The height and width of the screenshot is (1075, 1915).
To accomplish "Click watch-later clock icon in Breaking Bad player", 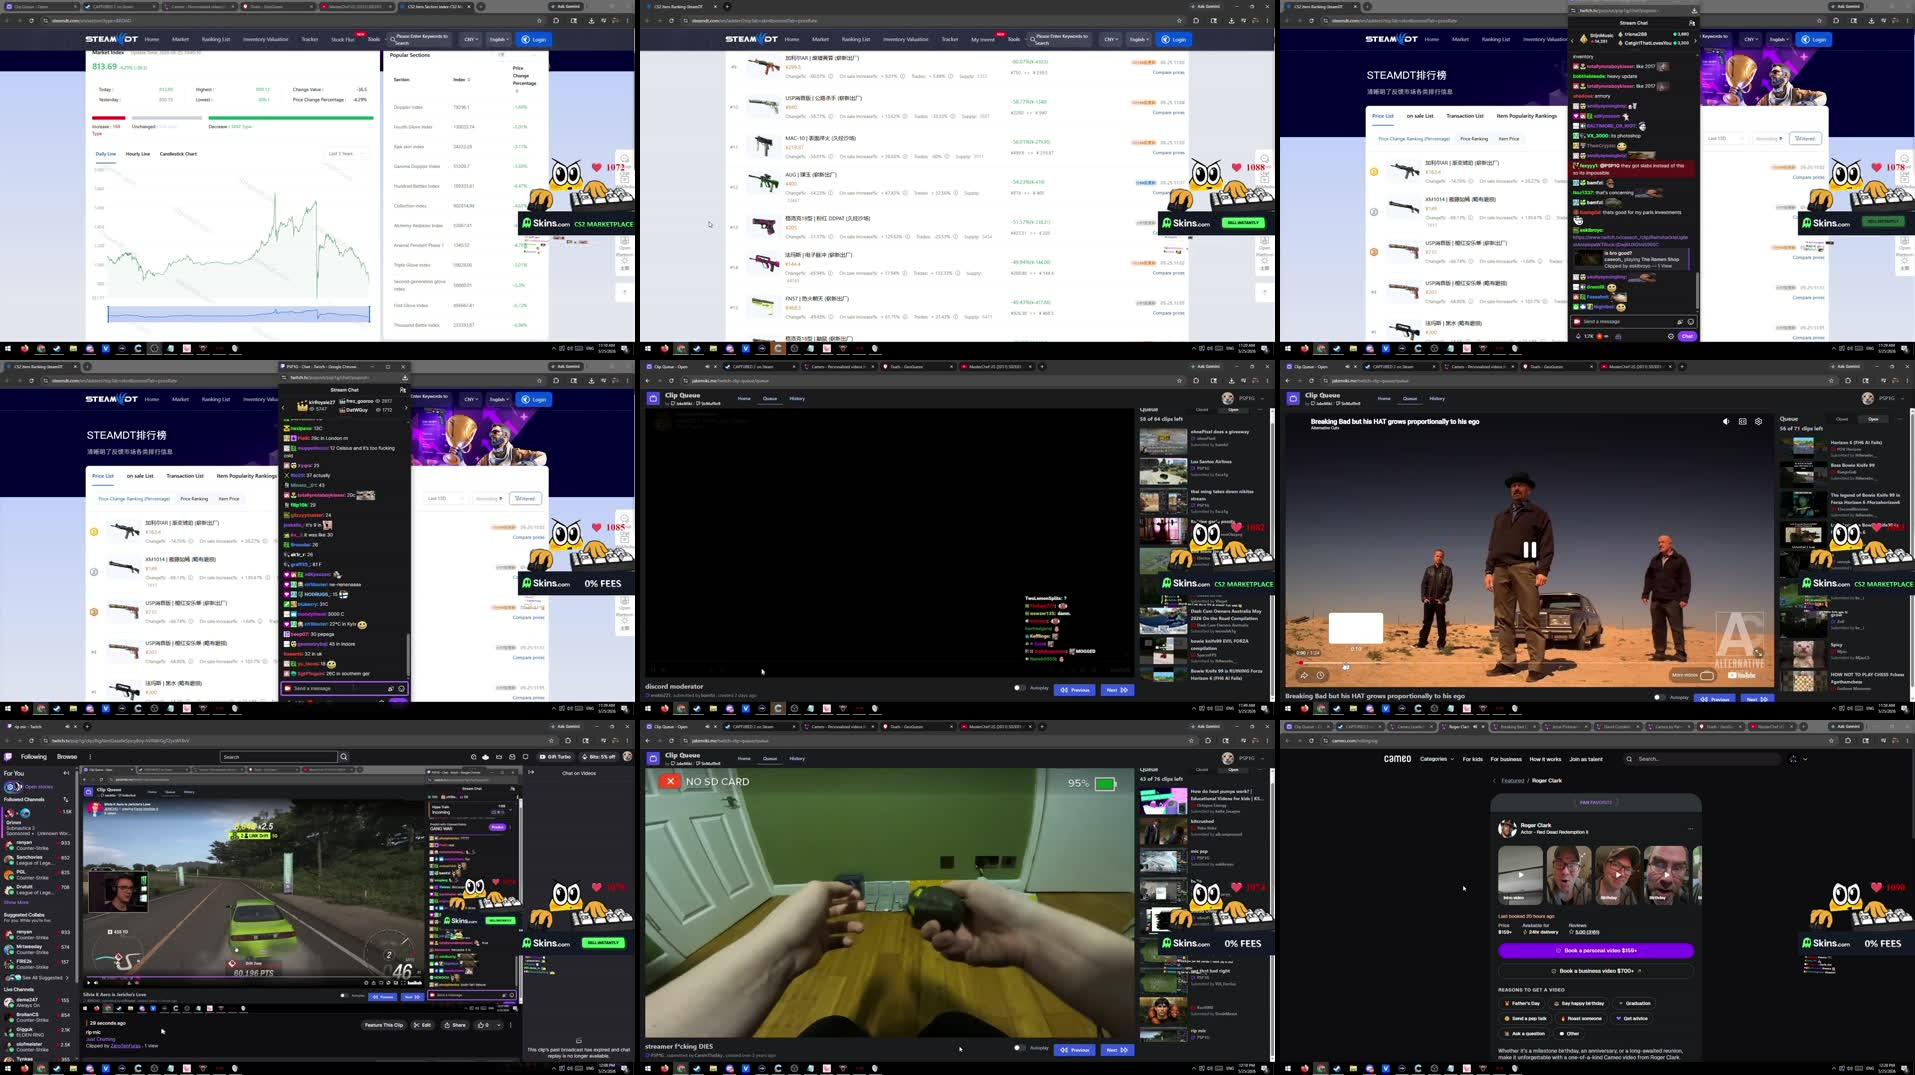I will pyautogui.click(x=1320, y=675).
